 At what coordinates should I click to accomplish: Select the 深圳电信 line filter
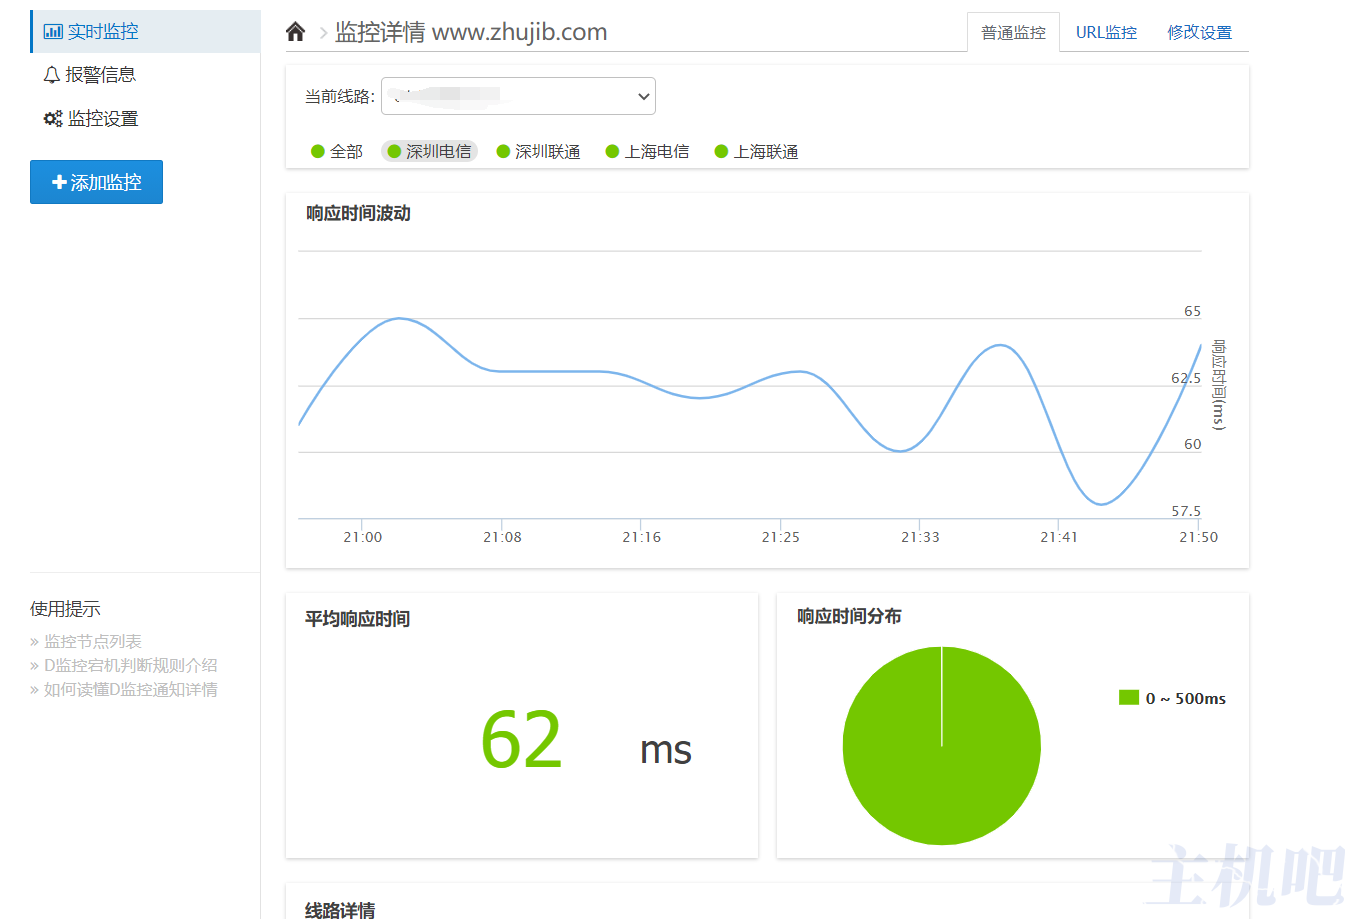pyautogui.click(x=429, y=152)
